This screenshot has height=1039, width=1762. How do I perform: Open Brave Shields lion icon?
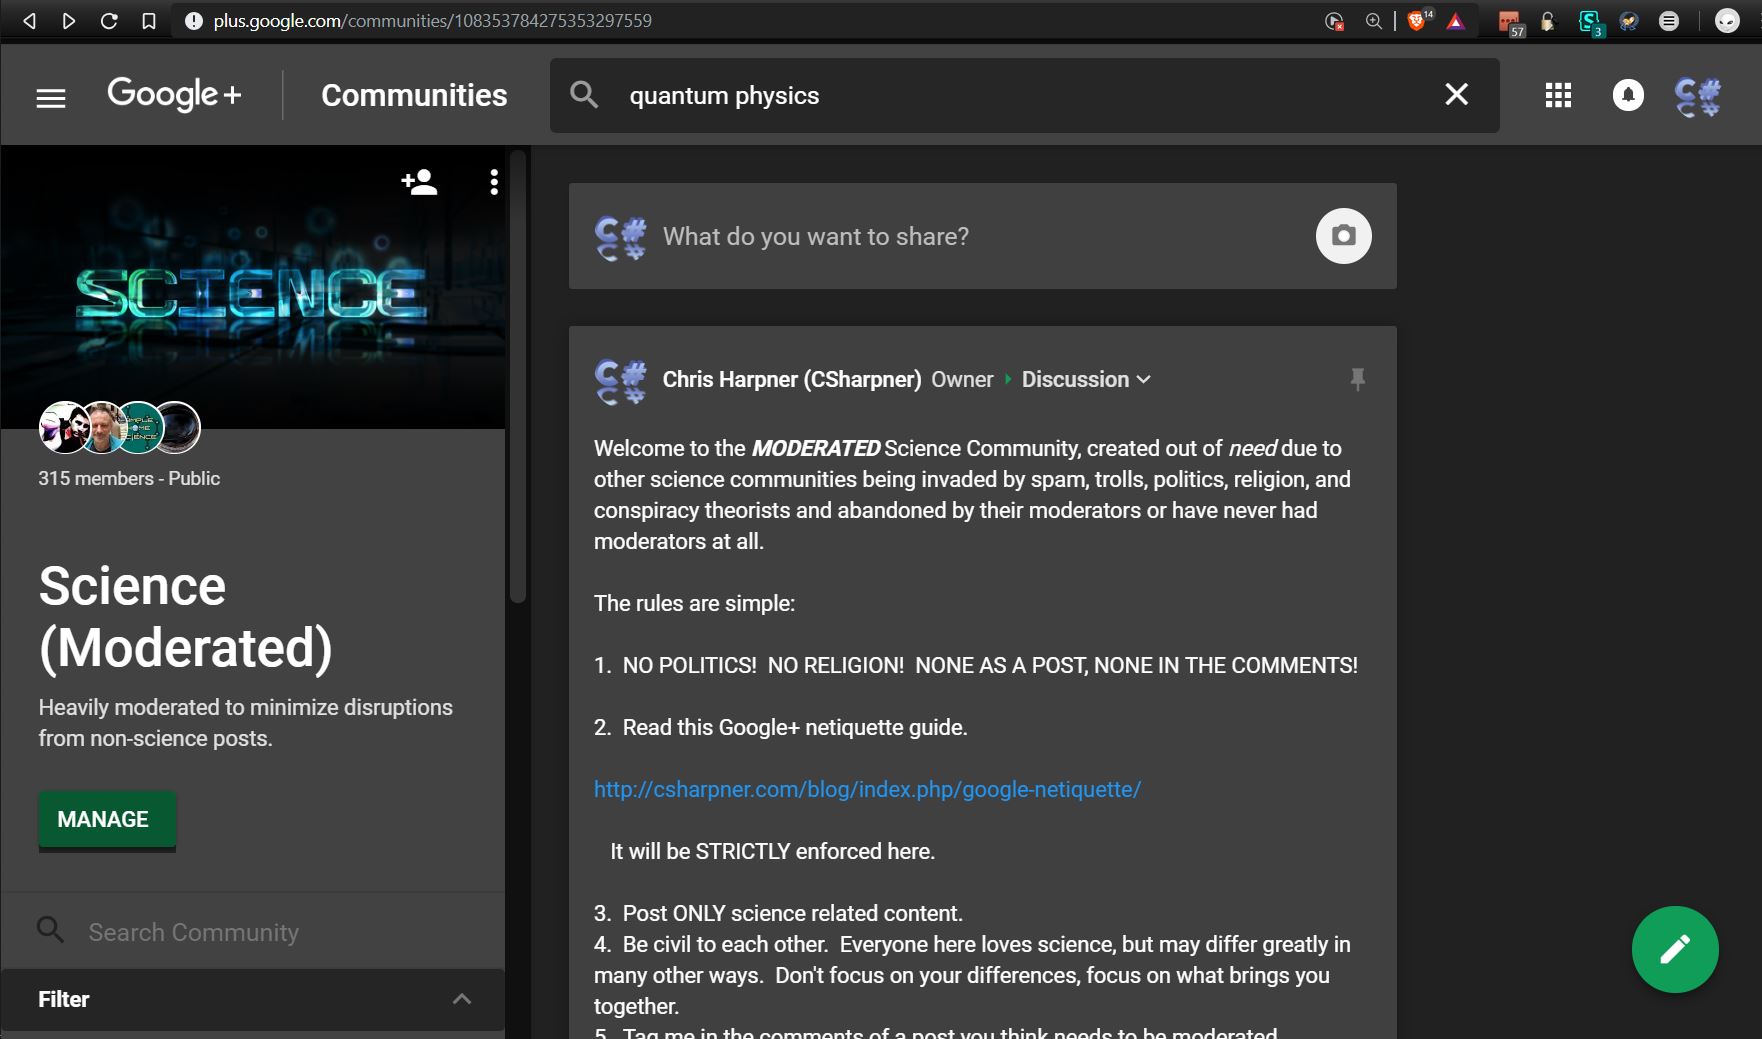point(1418,20)
